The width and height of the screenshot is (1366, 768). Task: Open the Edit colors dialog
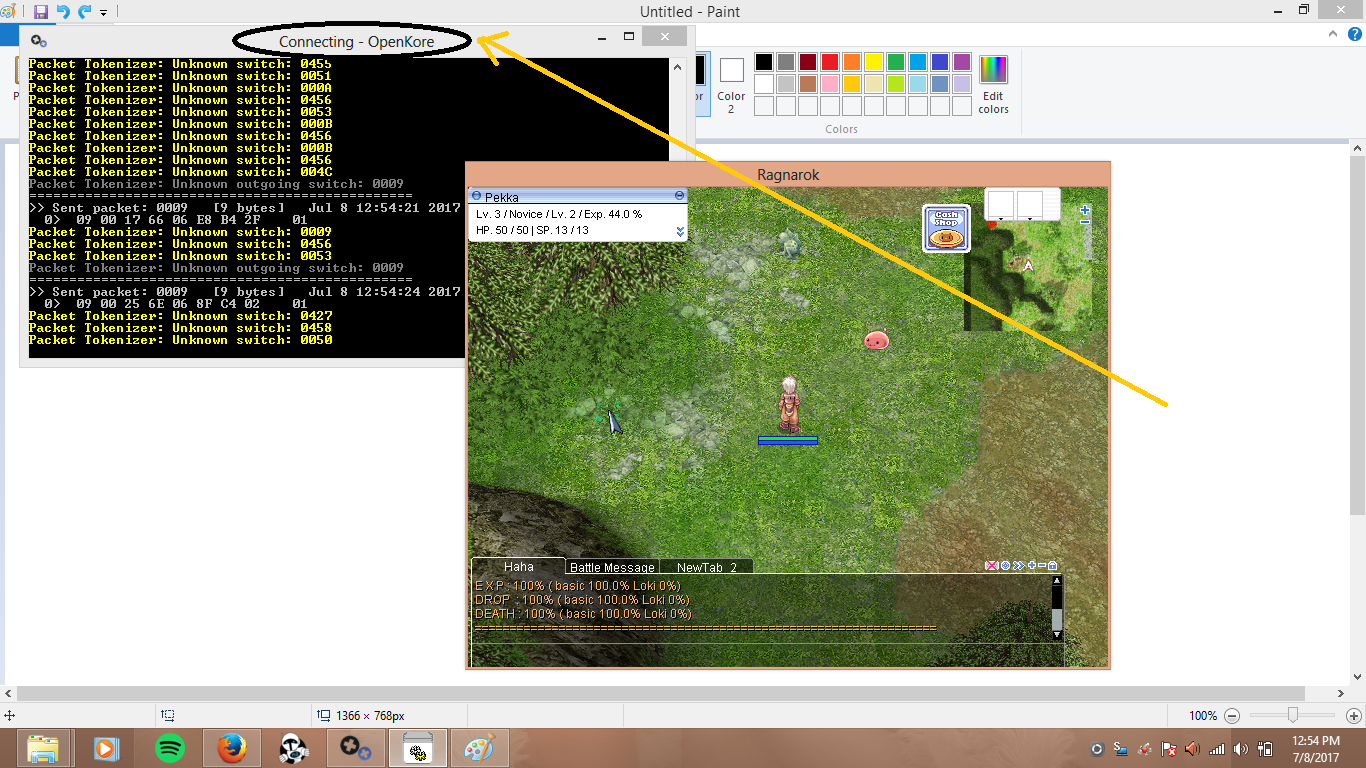point(993,84)
